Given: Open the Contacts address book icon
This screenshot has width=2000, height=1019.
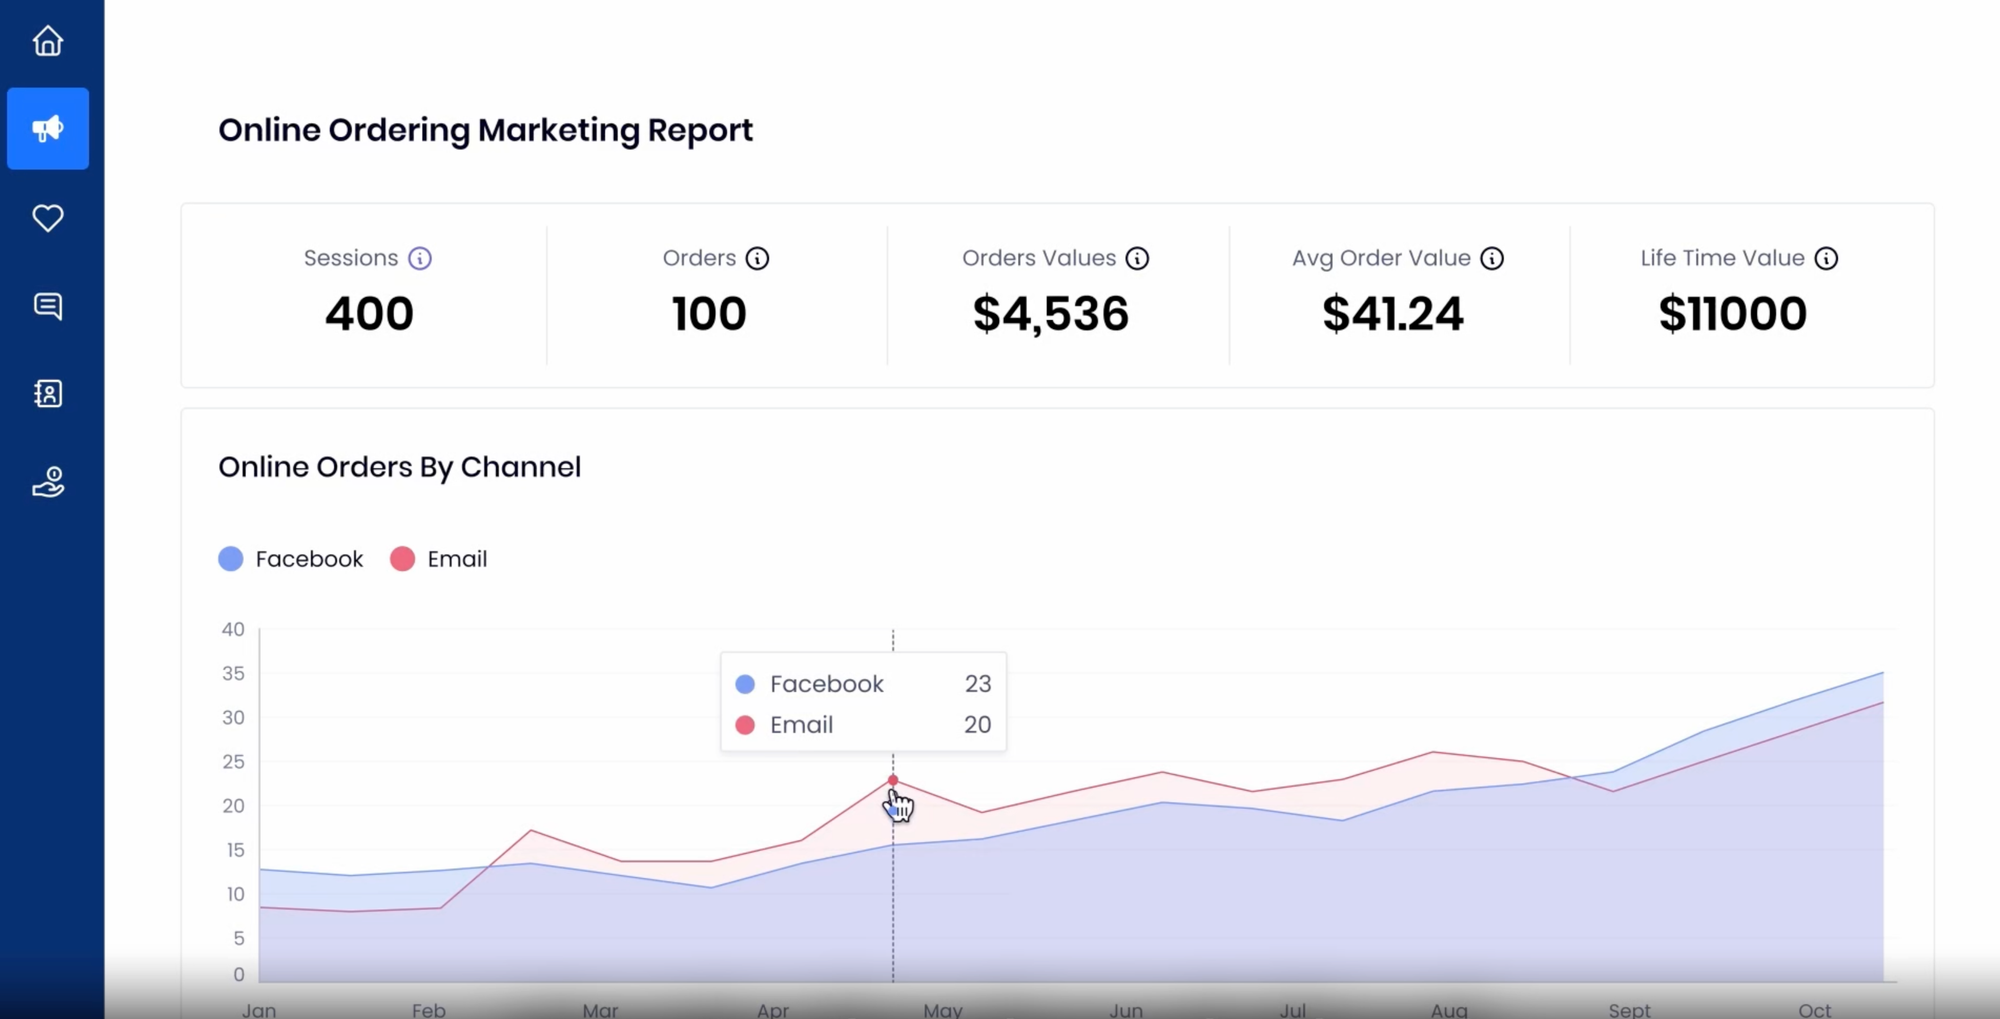Looking at the screenshot, I should pyautogui.click(x=47, y=394).
